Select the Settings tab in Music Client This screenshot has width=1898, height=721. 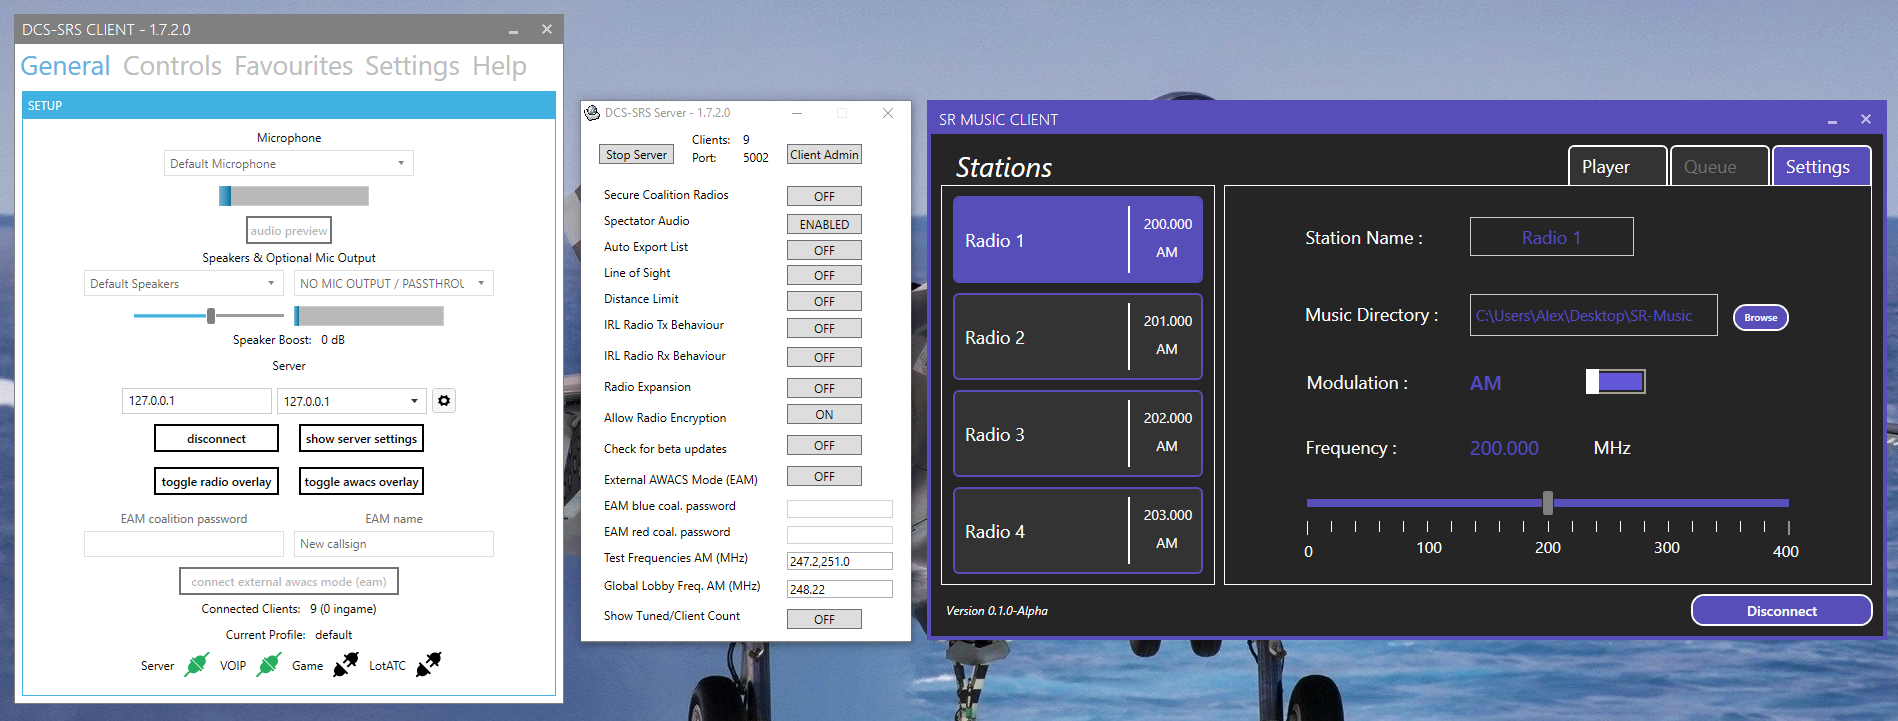point(1821,166)
